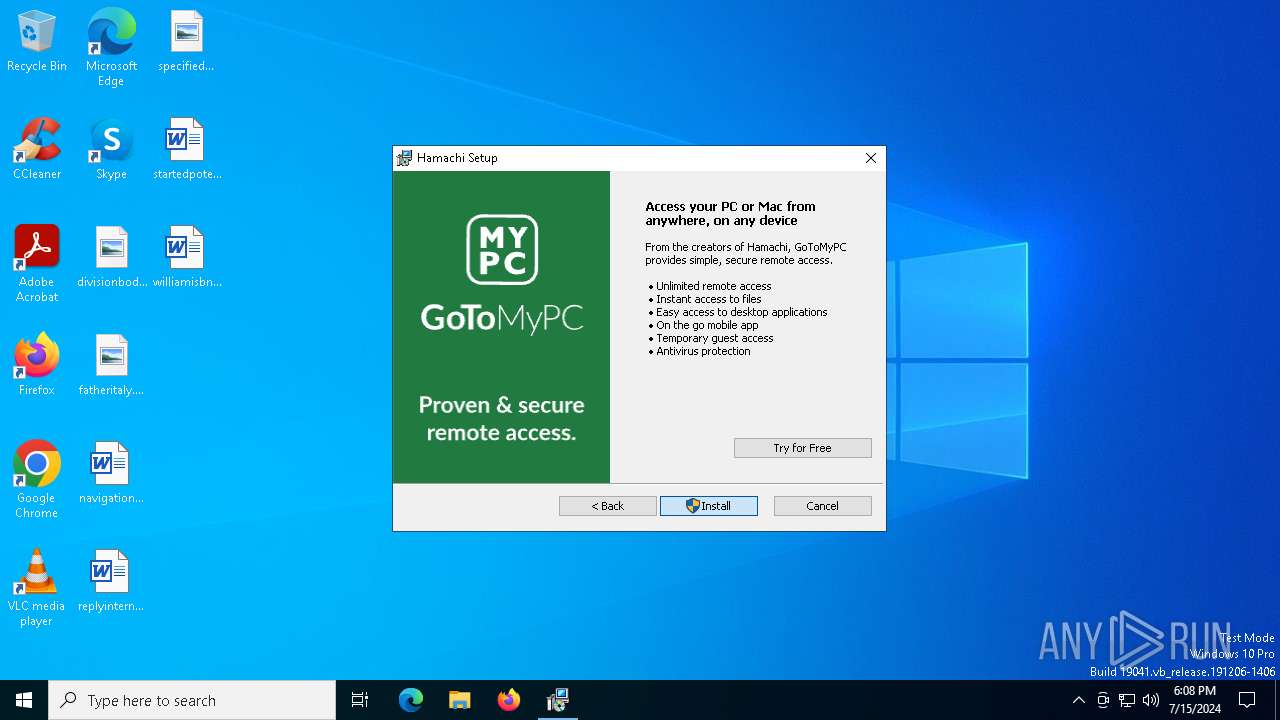Click the 'Proven & secure remote access.' text
Viewport: 1280px width, 720px height.
click(501, 419)
